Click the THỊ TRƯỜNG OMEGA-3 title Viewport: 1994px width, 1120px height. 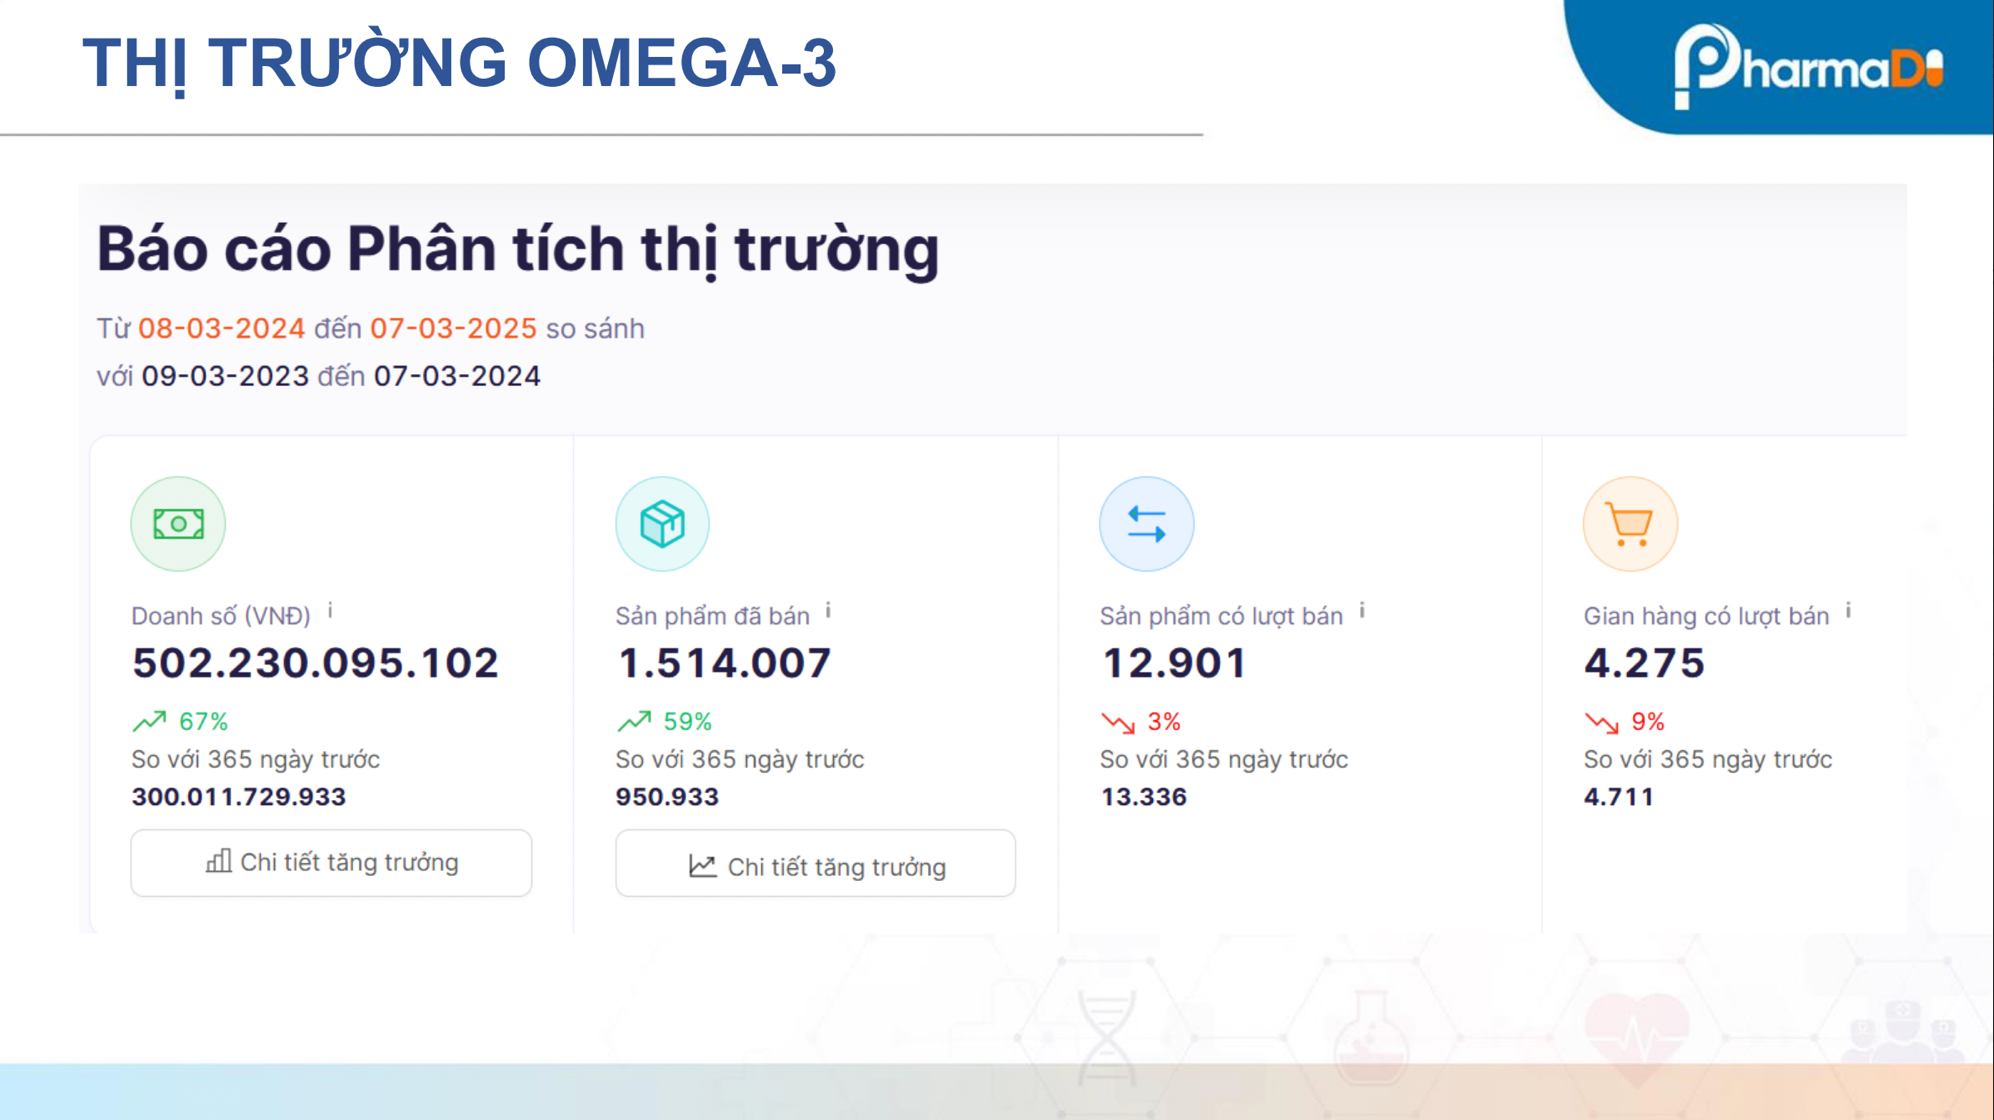click(x=465, y=62)
